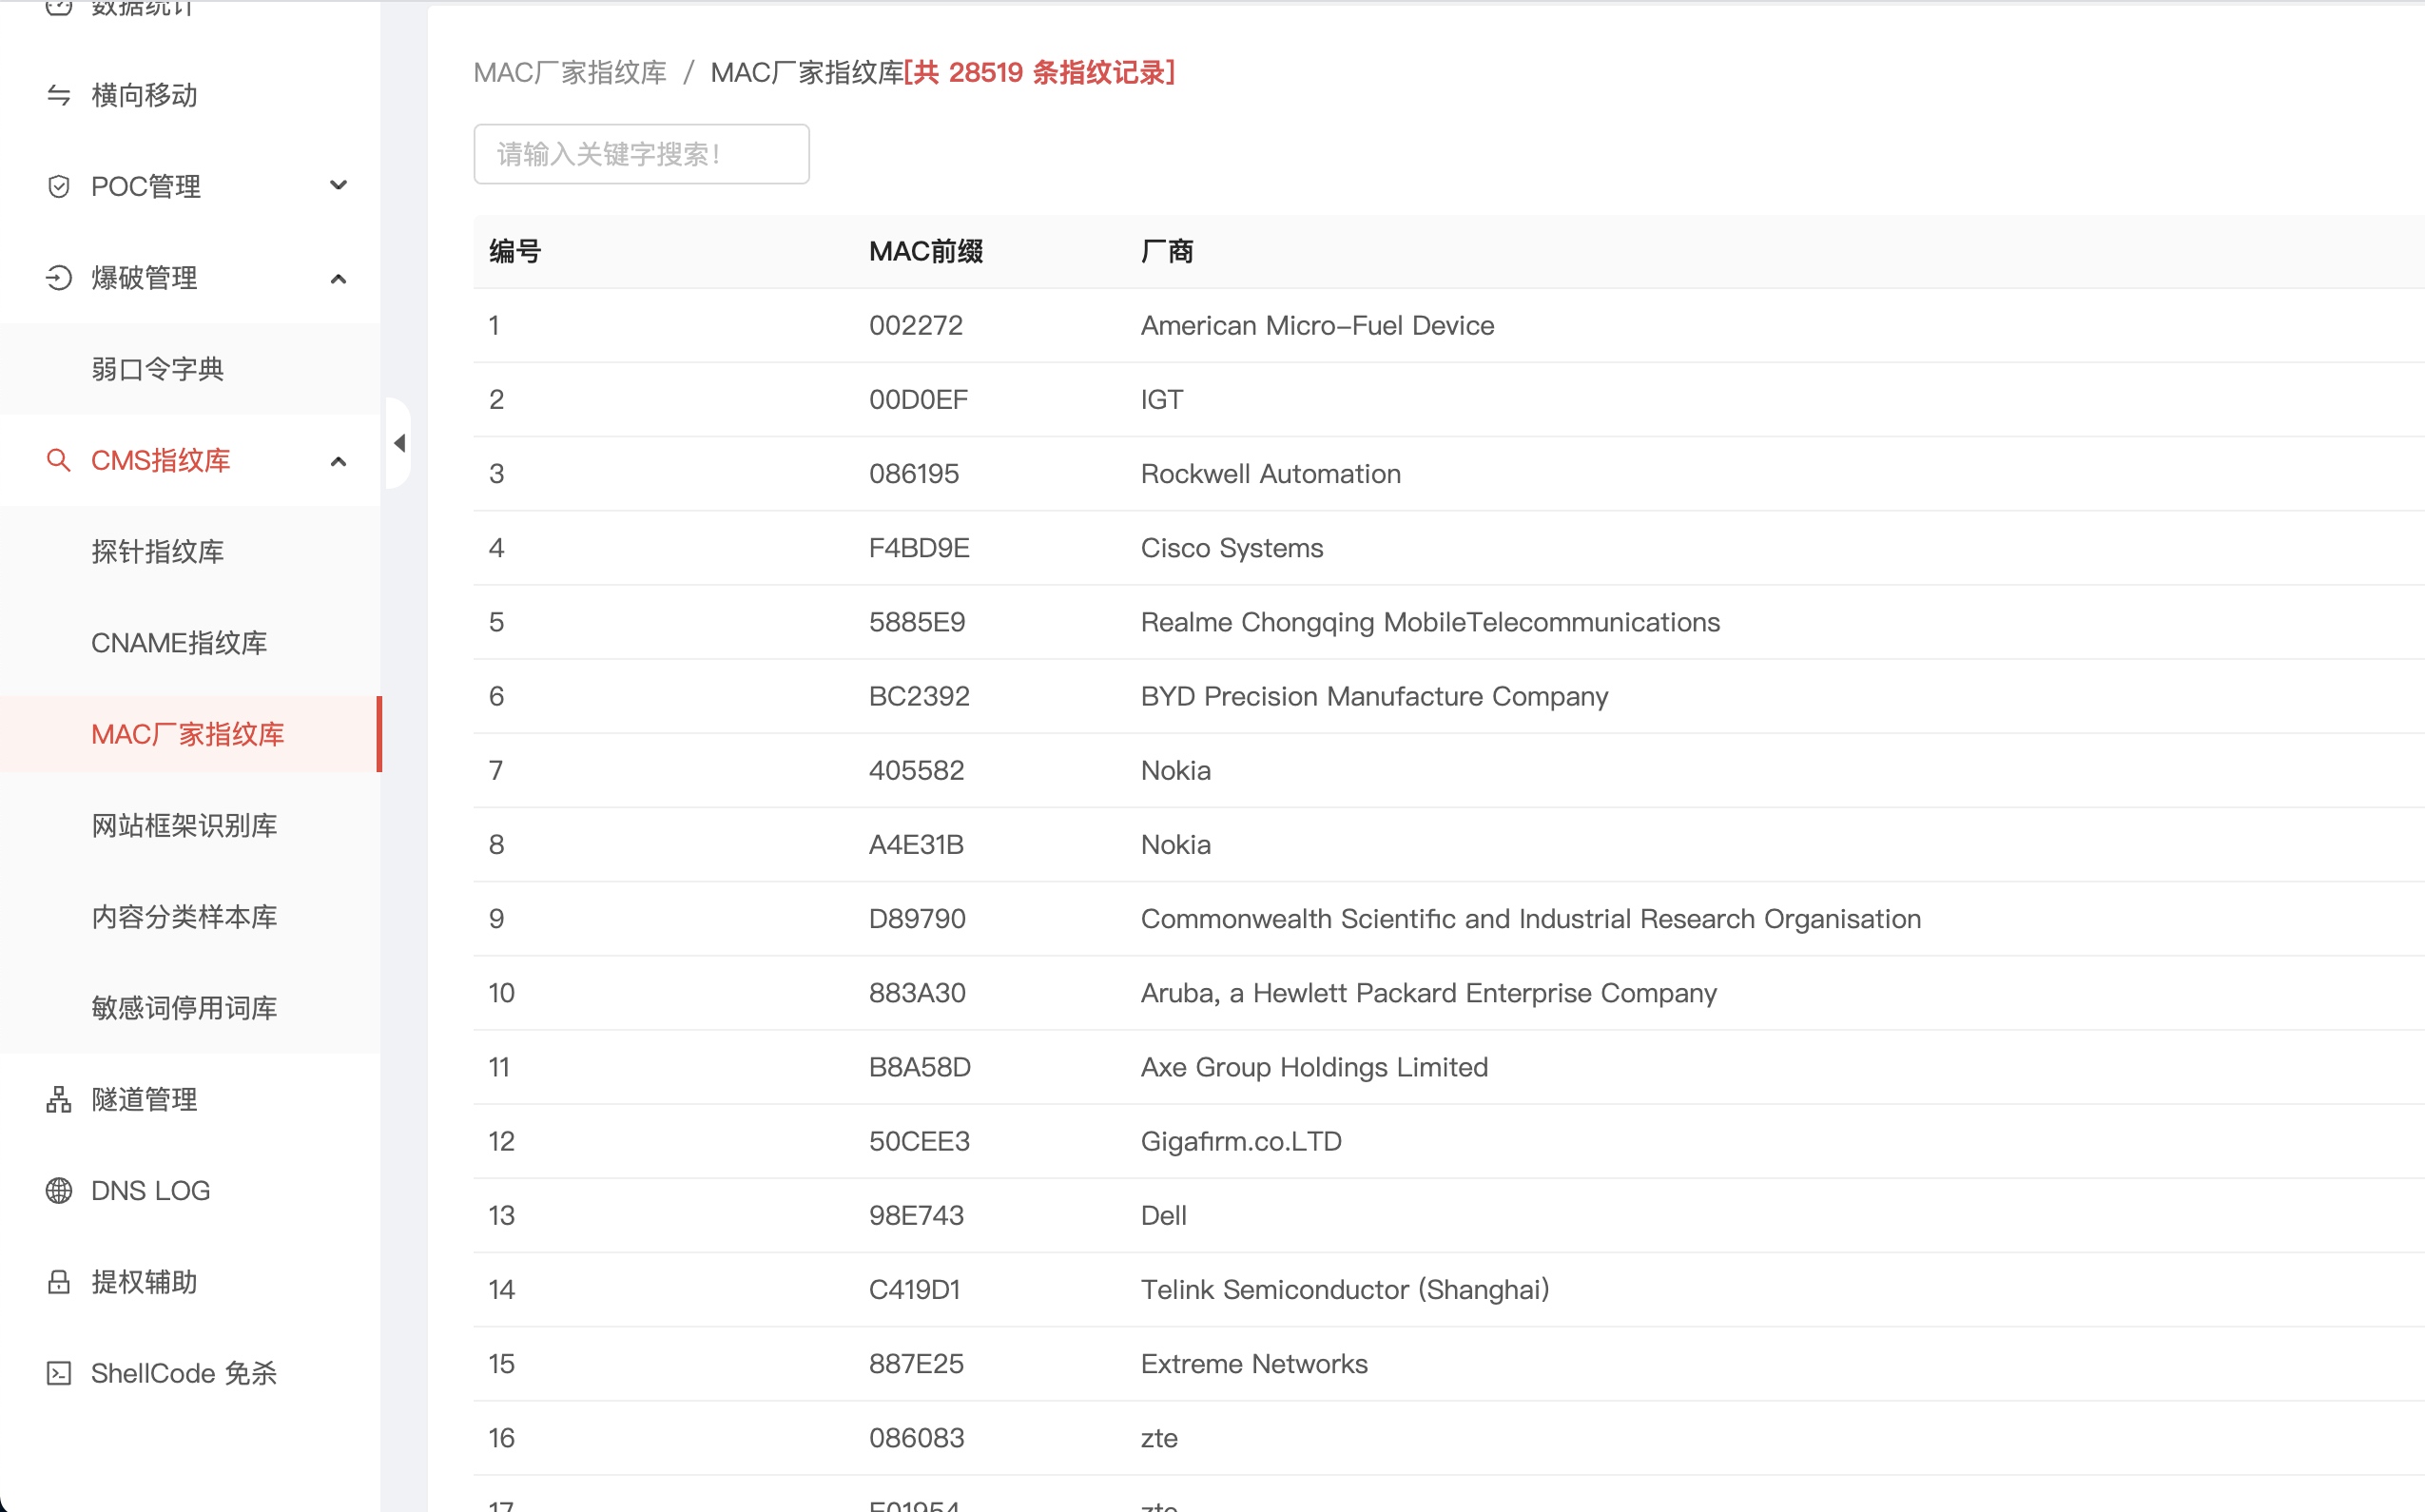Expand the POC管理 menu chevron
The image size is (2425, 1512).
[338, 186]
